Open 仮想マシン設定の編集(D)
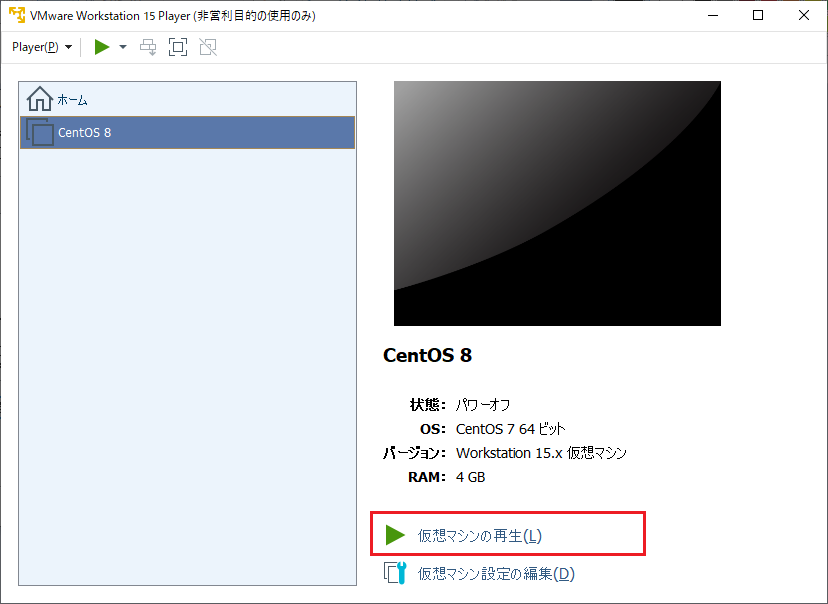828x604 pixels. click(x=492, y=573)
